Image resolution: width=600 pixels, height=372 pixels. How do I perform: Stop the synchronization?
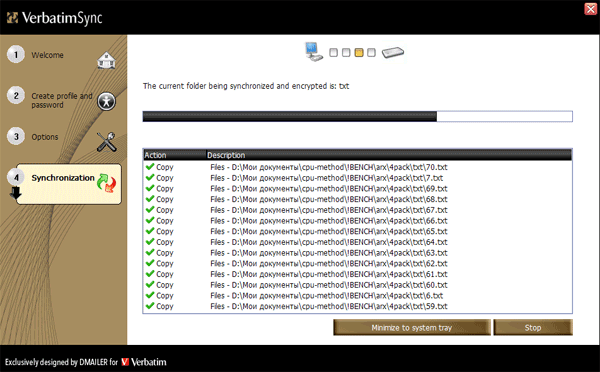point(533,328)
